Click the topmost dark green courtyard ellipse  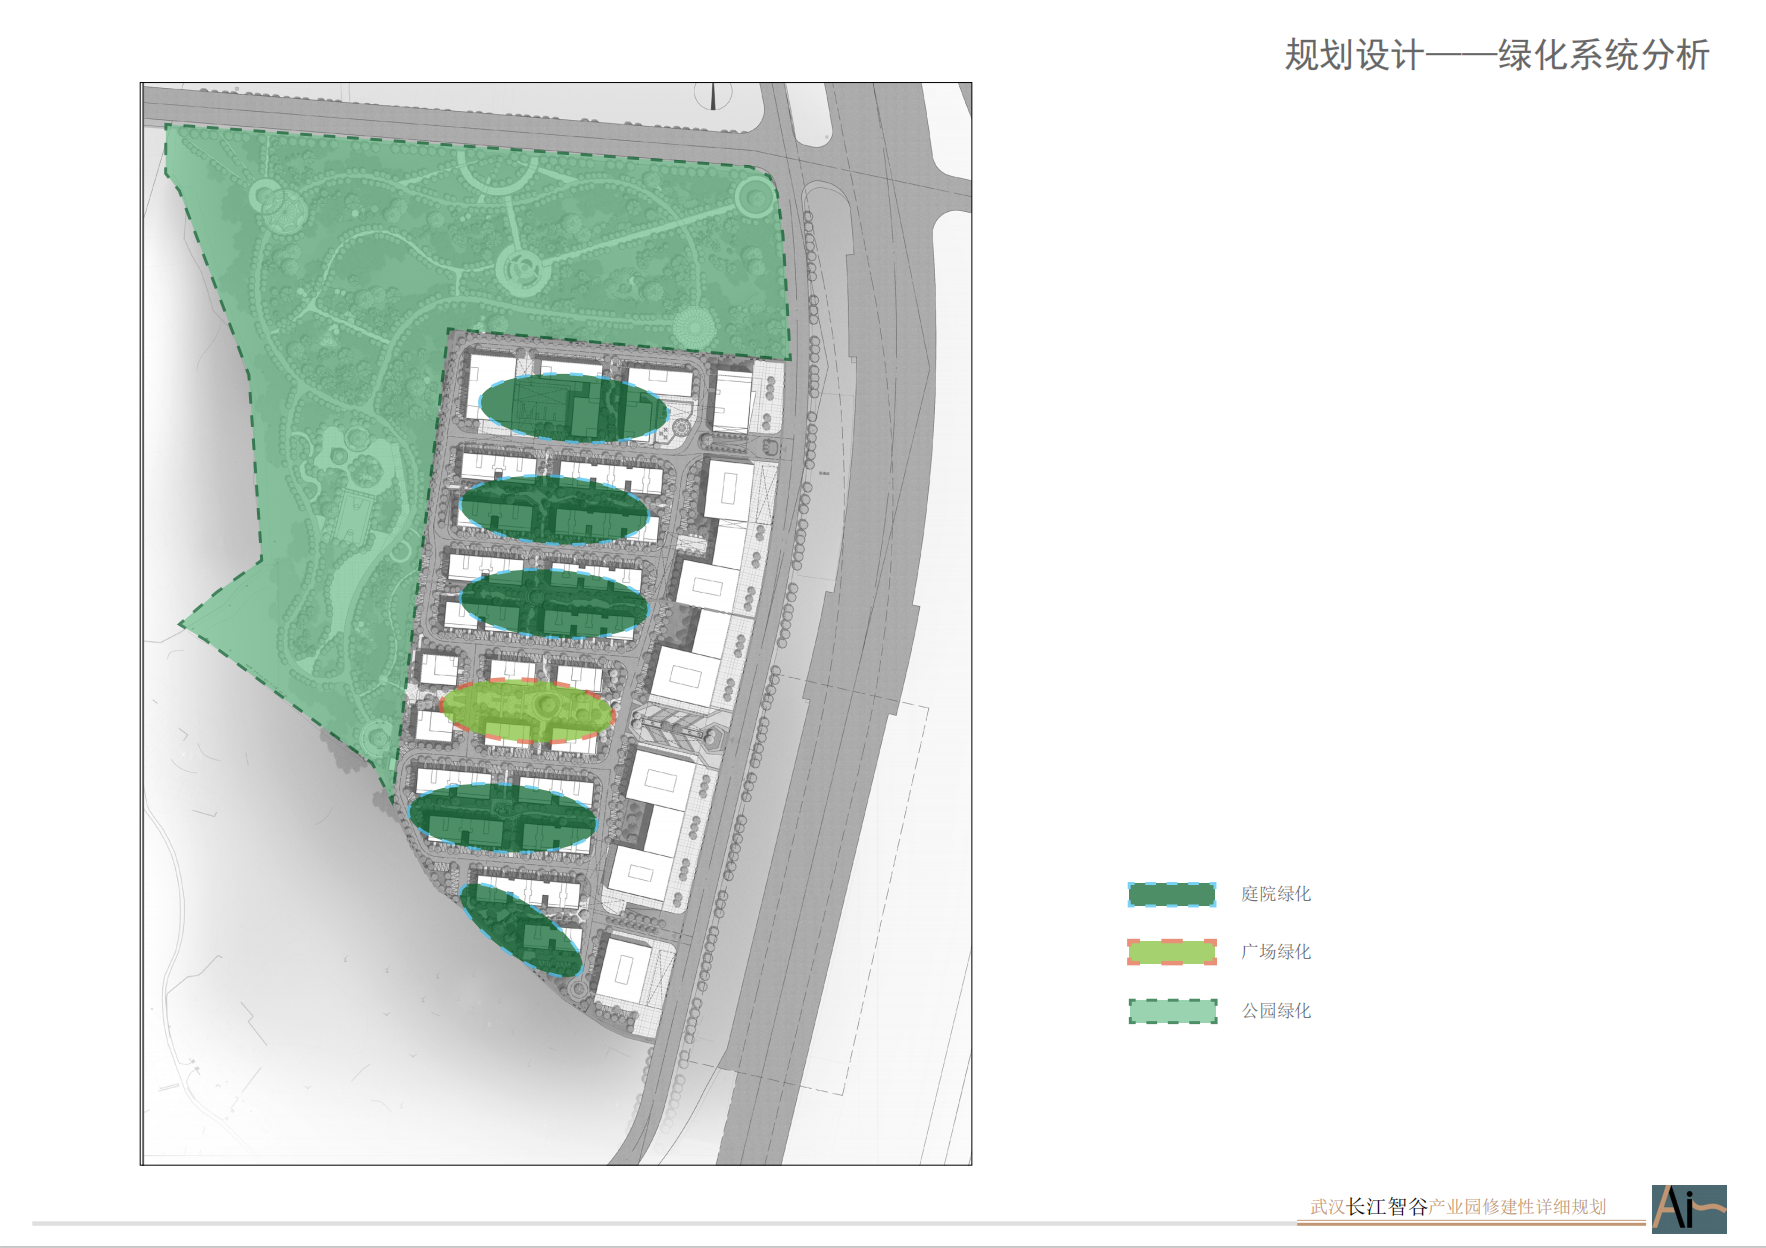(x=574, y=408)
